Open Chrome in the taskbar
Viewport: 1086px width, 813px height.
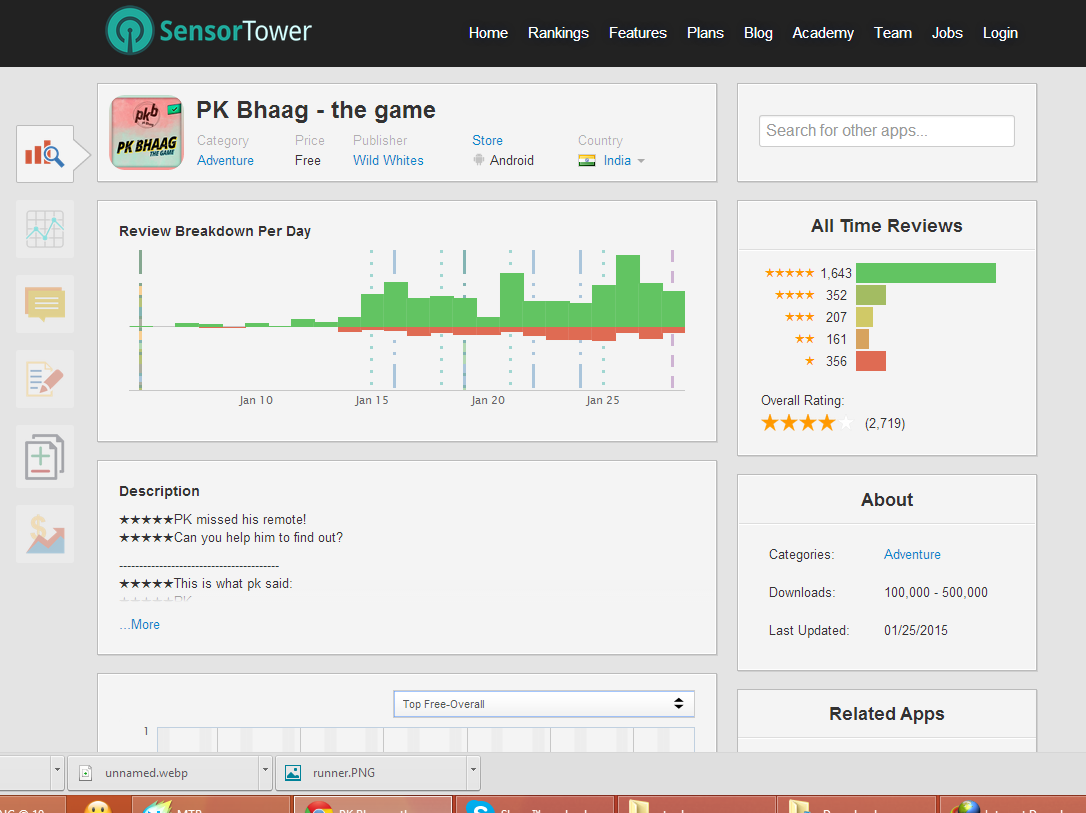(373, 805)
